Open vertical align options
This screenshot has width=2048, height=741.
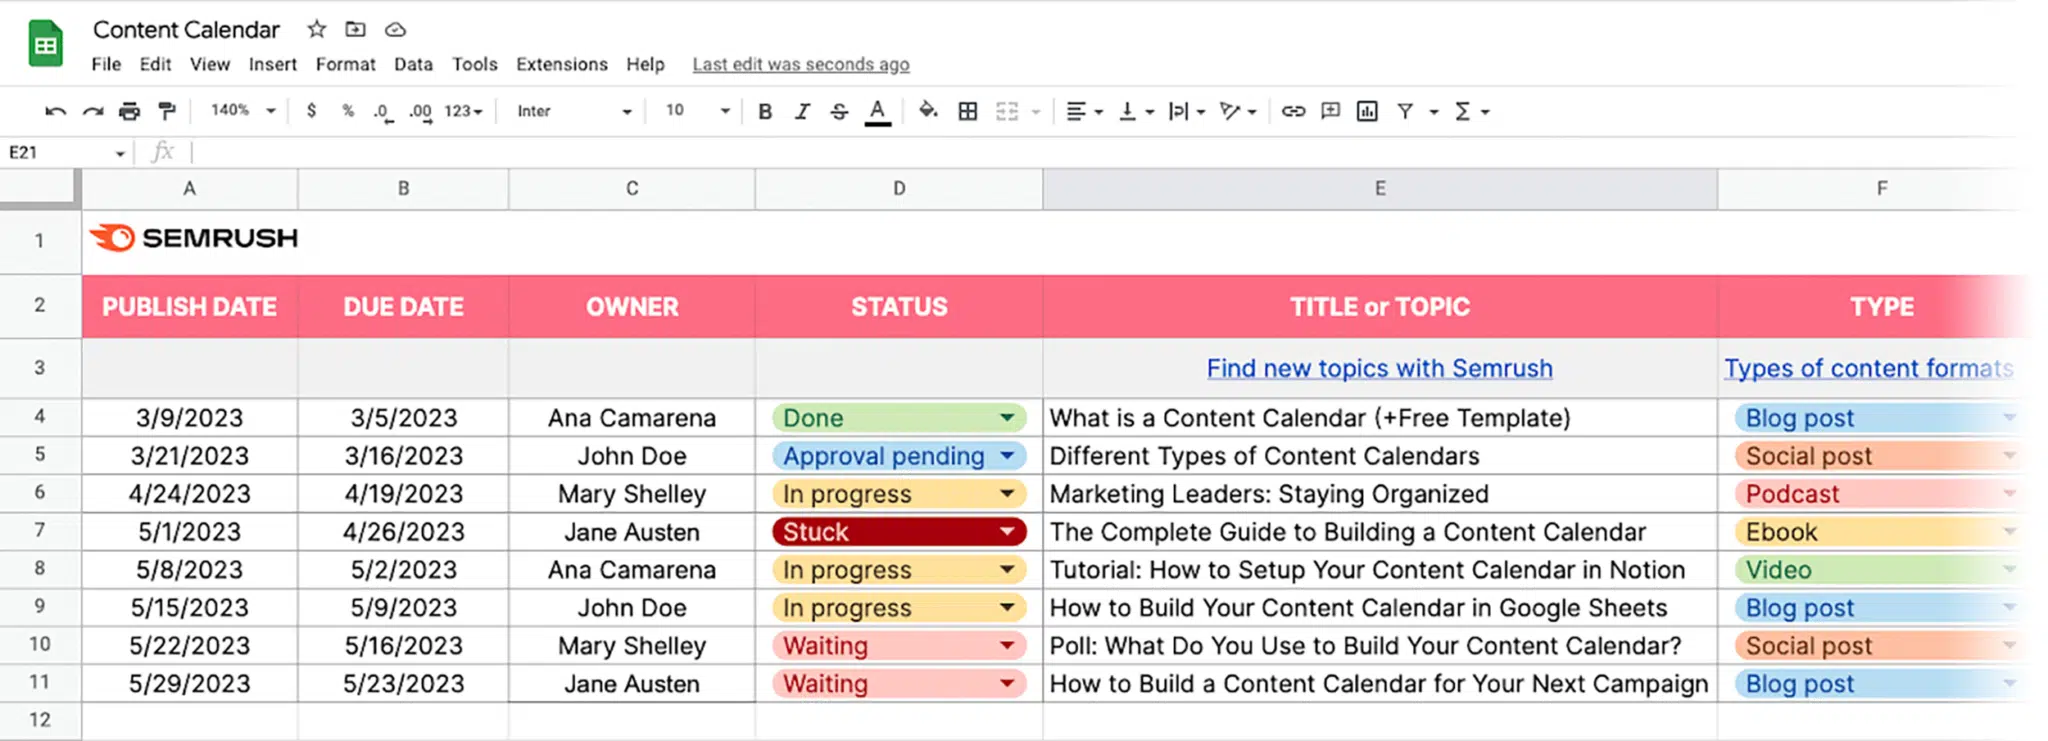pyautogui.click(x=1135, y=111)
